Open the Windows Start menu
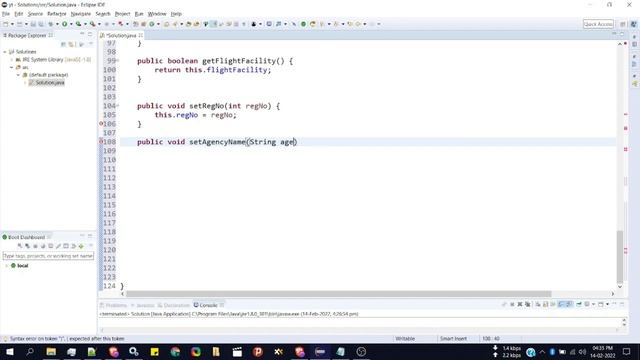640x360 pixels. 9,351
